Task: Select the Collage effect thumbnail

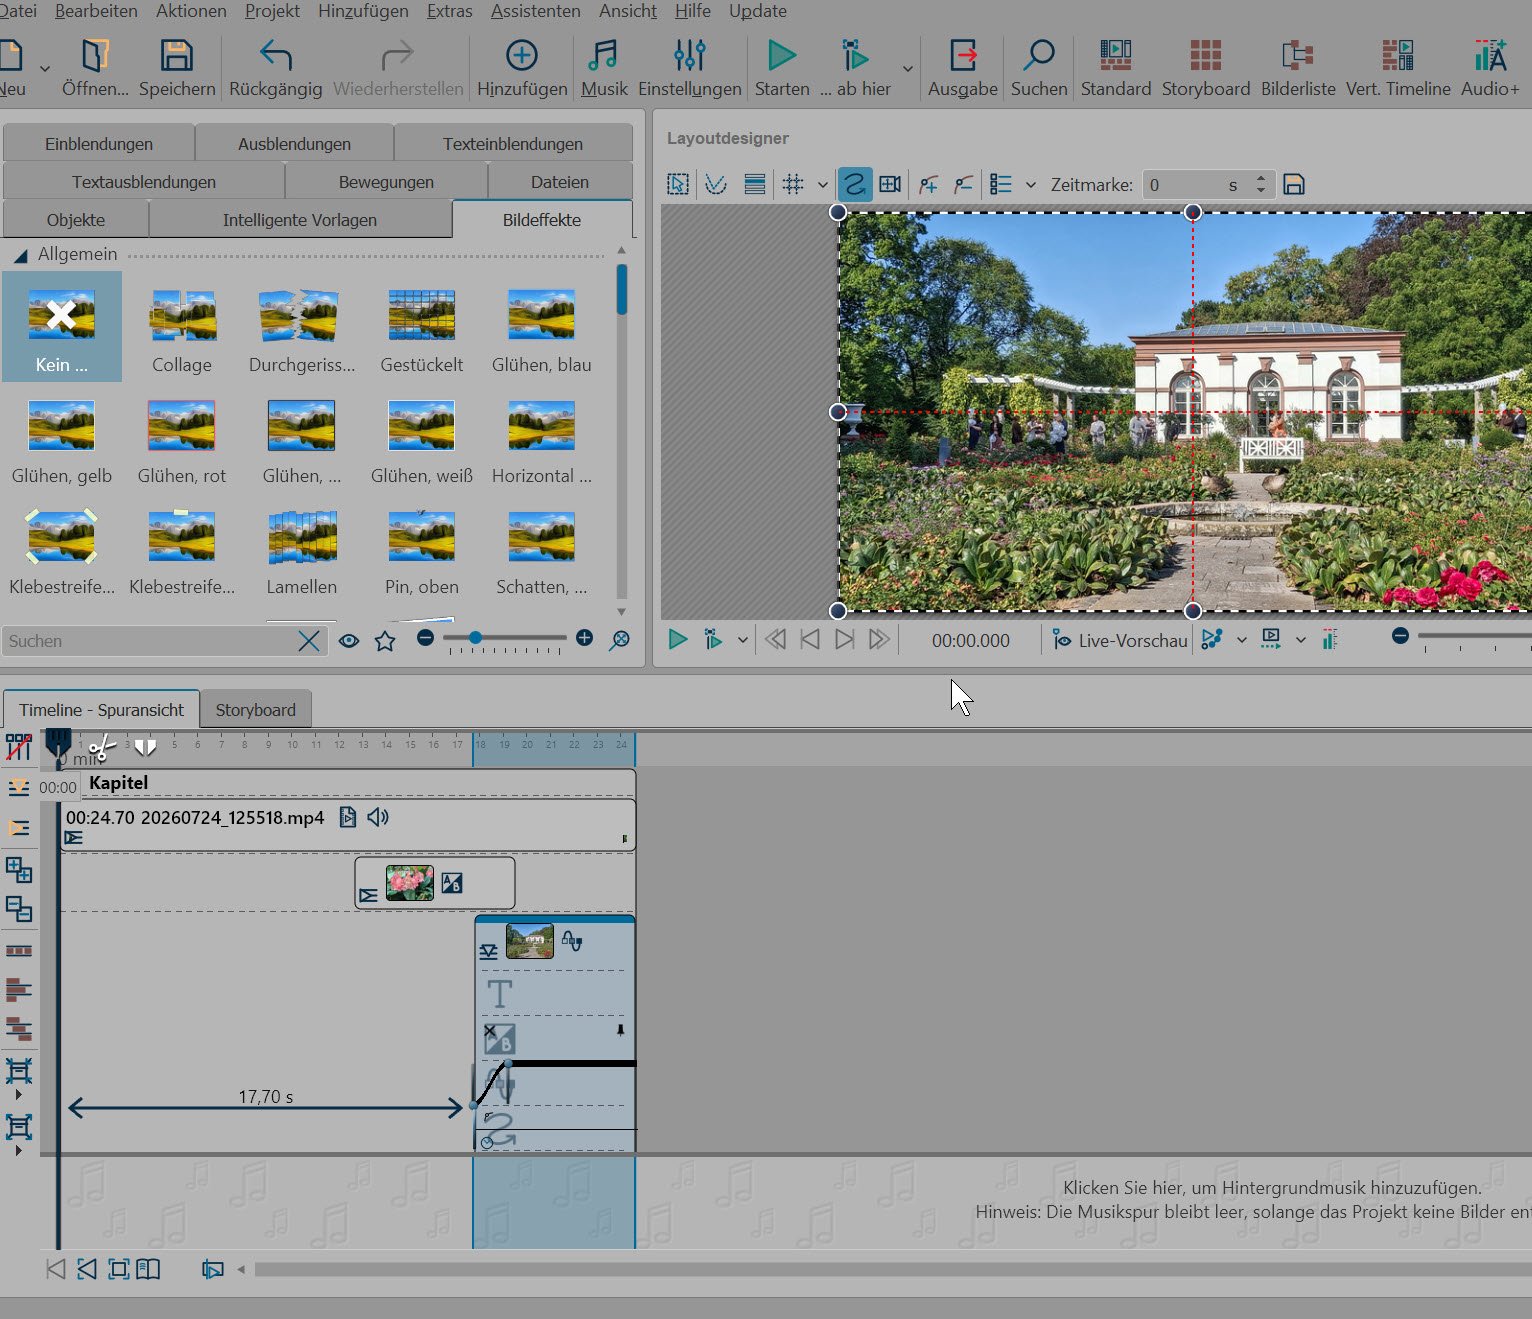Action: 182,328
